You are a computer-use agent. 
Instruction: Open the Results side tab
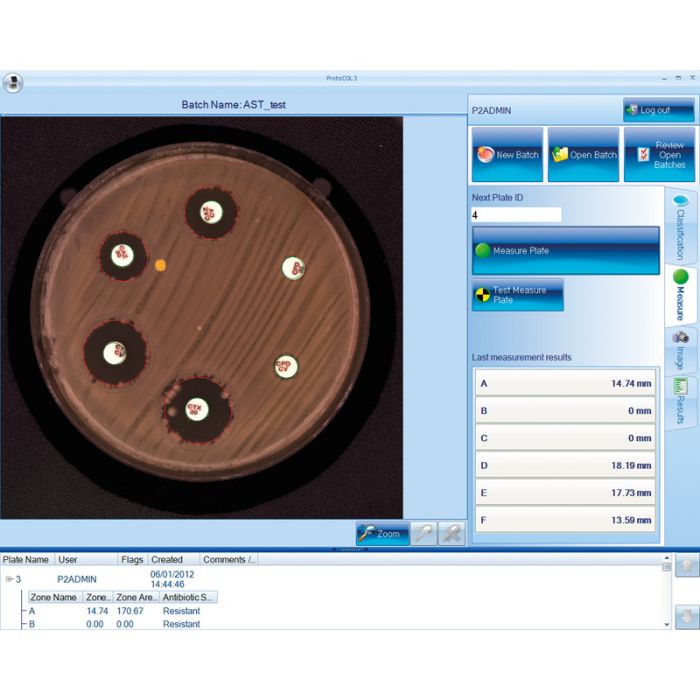(x=680, y=402)
